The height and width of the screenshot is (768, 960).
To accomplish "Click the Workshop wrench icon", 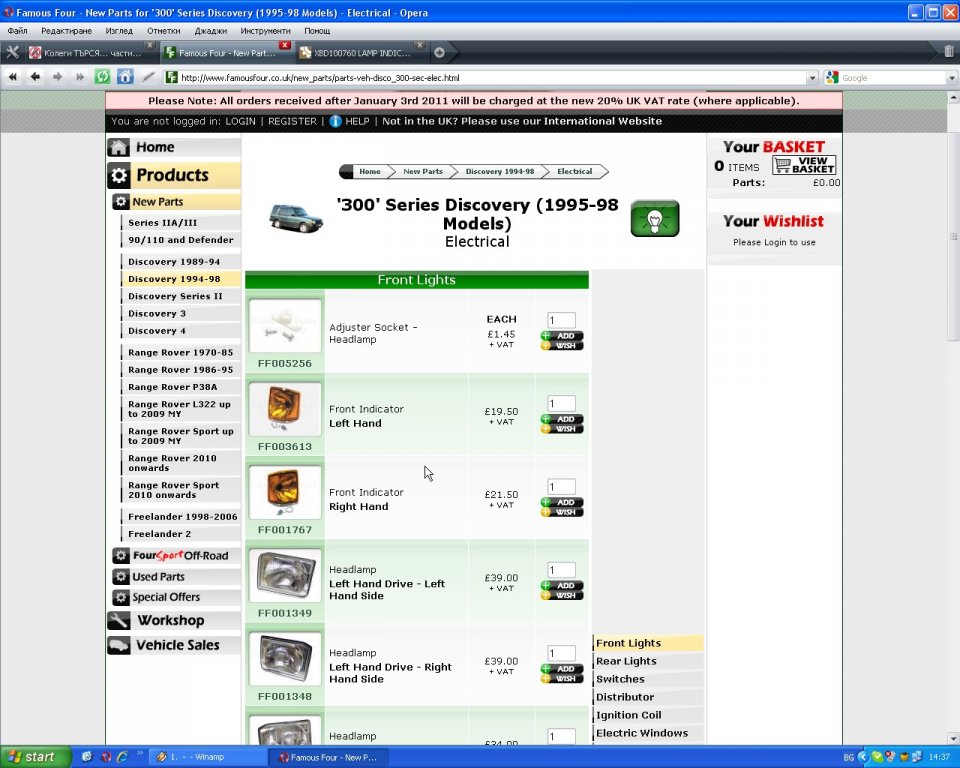I will [x=118, y=620].
